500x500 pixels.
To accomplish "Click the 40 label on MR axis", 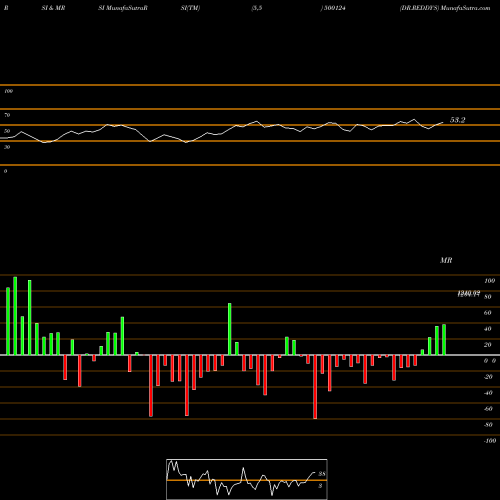I will coord(488,329).
